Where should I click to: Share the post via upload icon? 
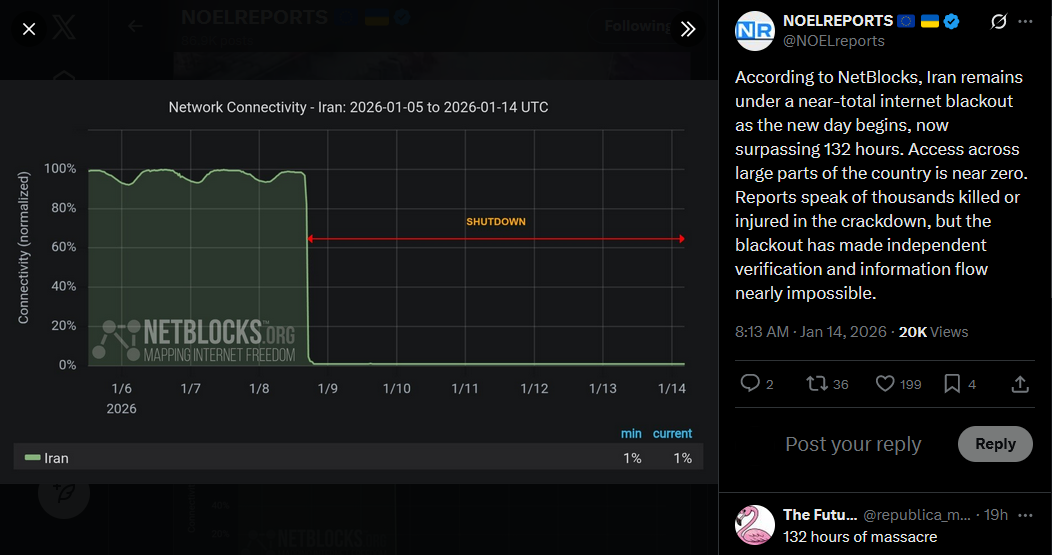pyautogui.click(x=1020, y=383)
